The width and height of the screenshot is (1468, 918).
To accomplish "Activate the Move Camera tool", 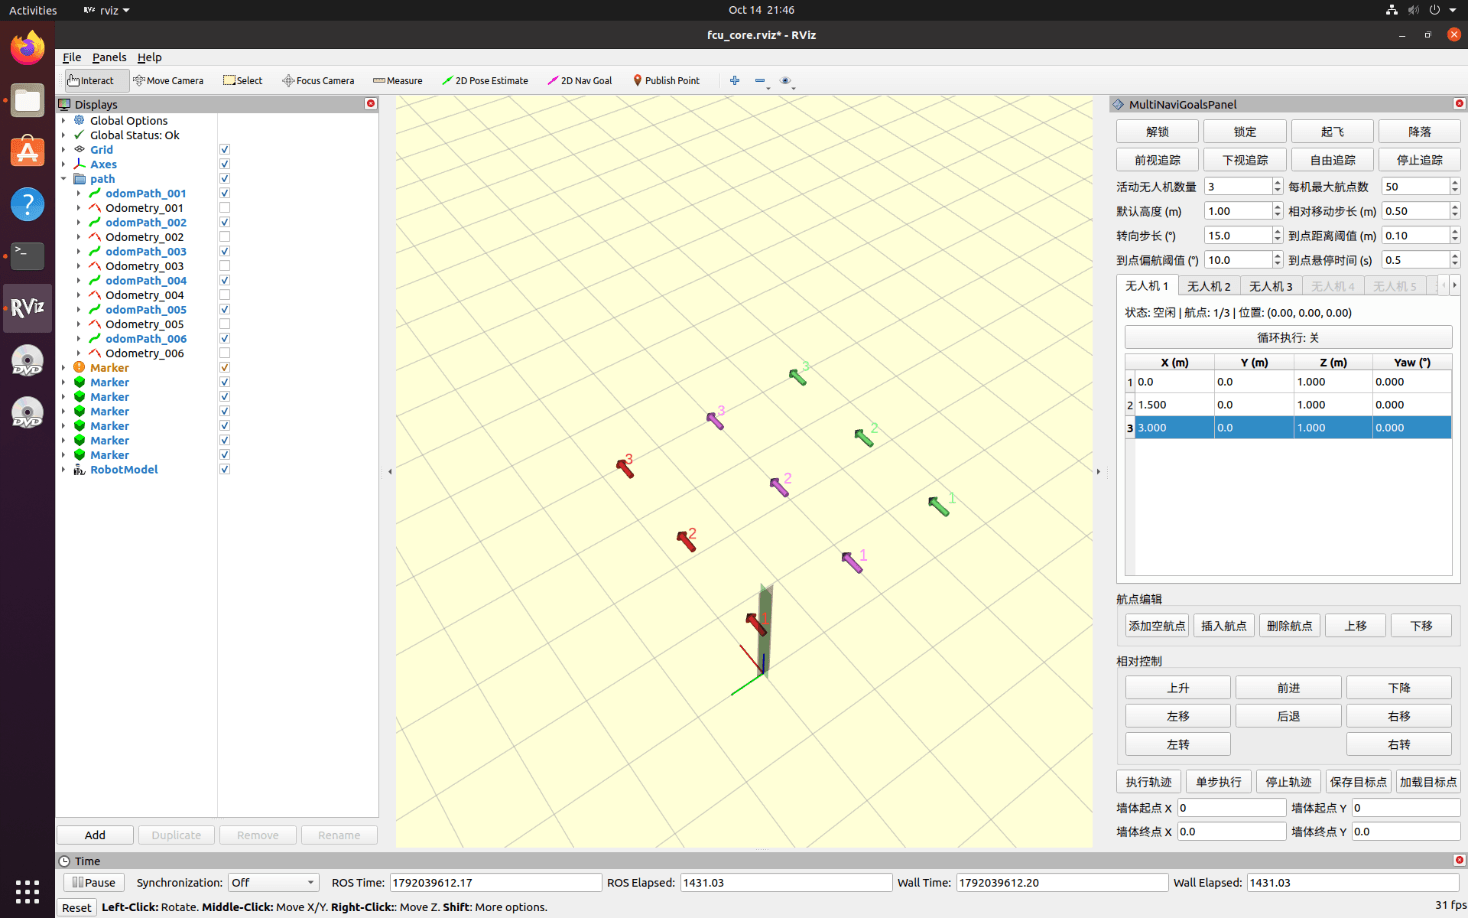I will click(168, 81).
